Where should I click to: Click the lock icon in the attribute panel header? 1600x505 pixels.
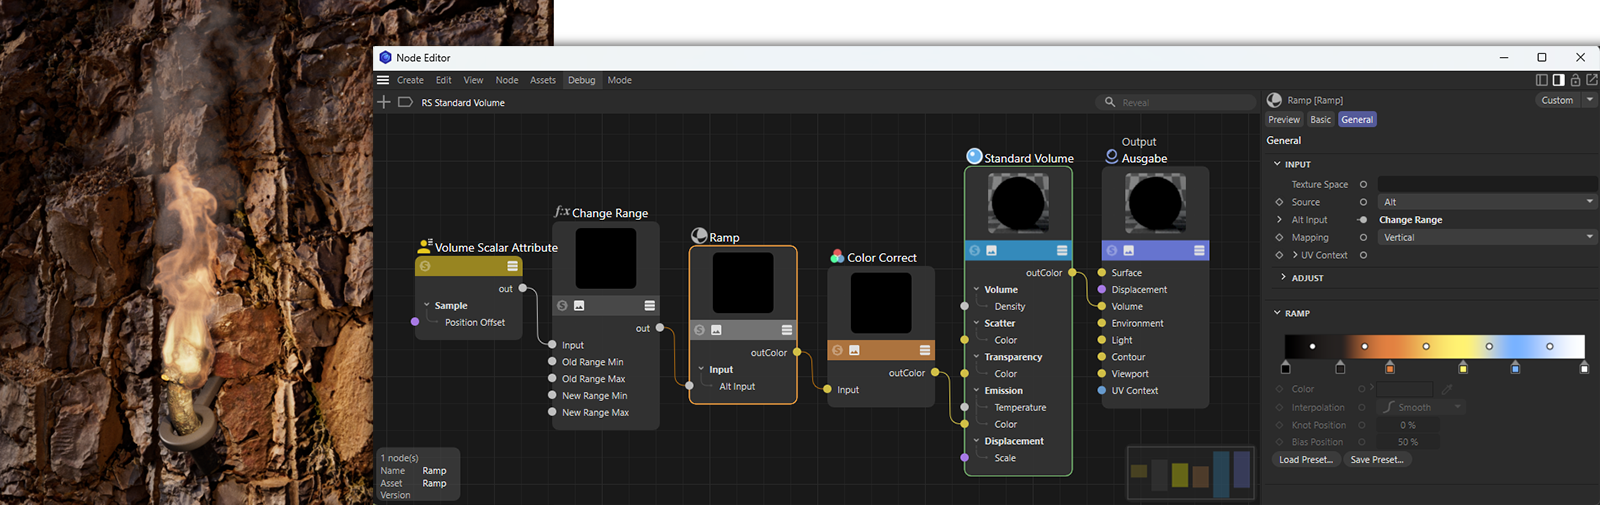point(1575,80)
